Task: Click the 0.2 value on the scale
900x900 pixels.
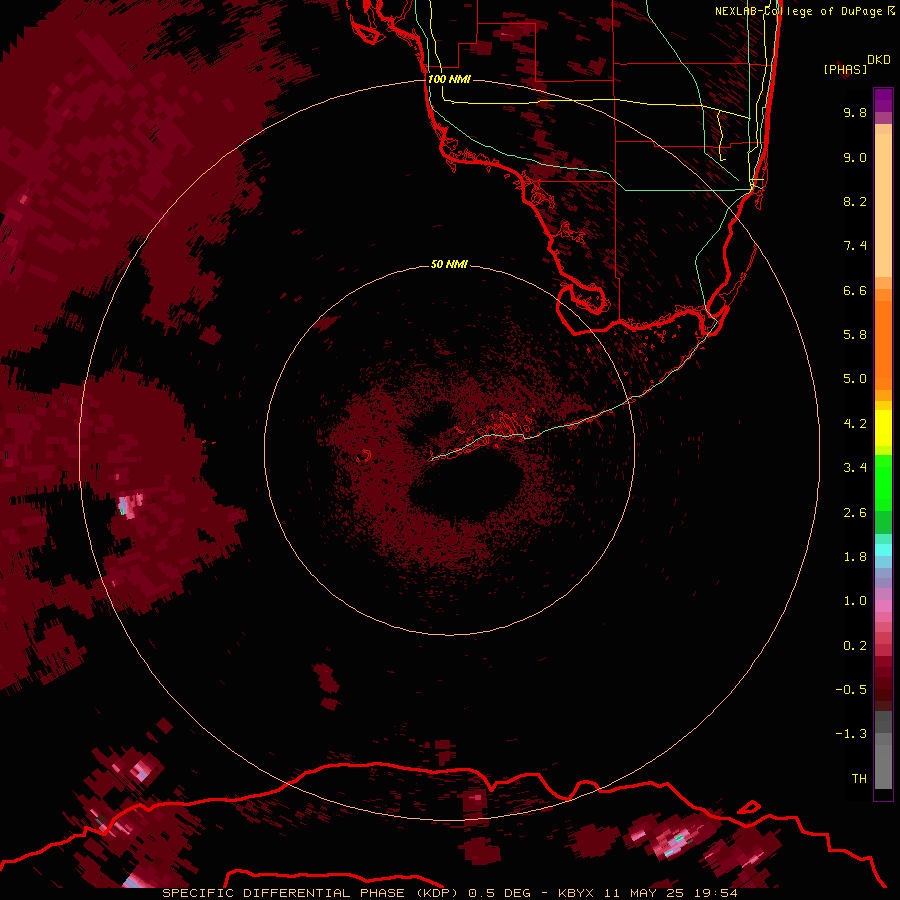Action: 855,646
